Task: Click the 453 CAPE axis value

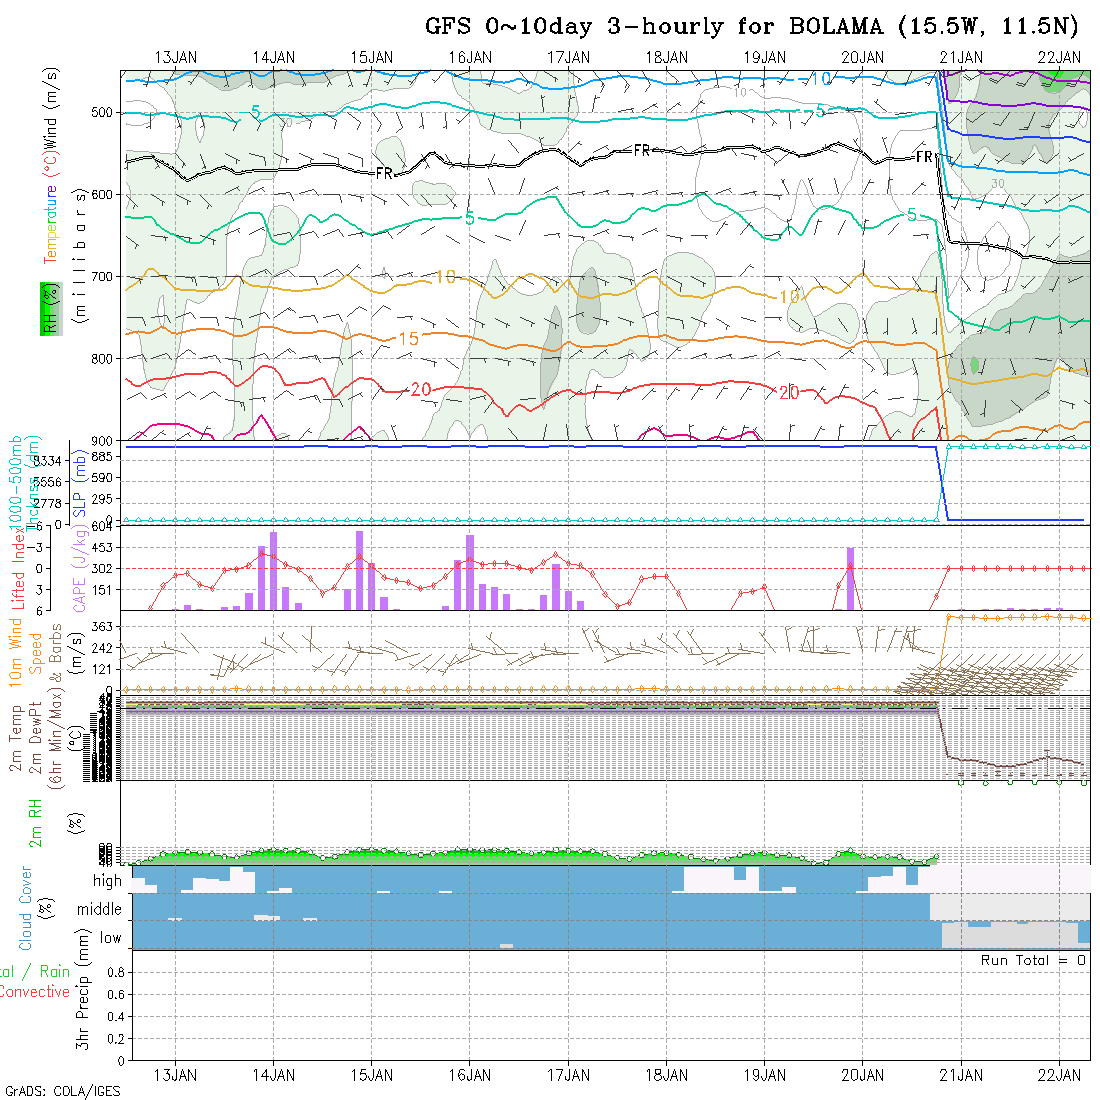Action: (x=104, y=547)
